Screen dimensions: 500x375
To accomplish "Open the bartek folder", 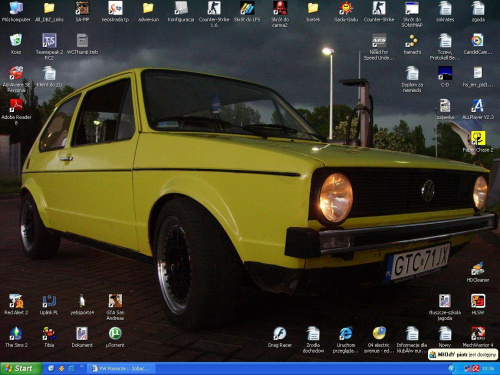I will pyautogui.click(x=313, y=8).
